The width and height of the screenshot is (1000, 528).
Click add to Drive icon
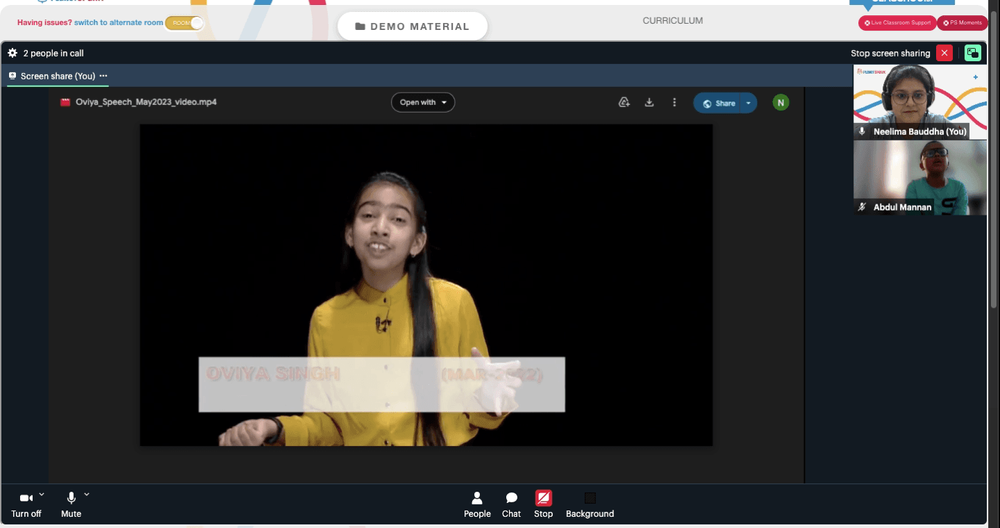pos(624,102)
